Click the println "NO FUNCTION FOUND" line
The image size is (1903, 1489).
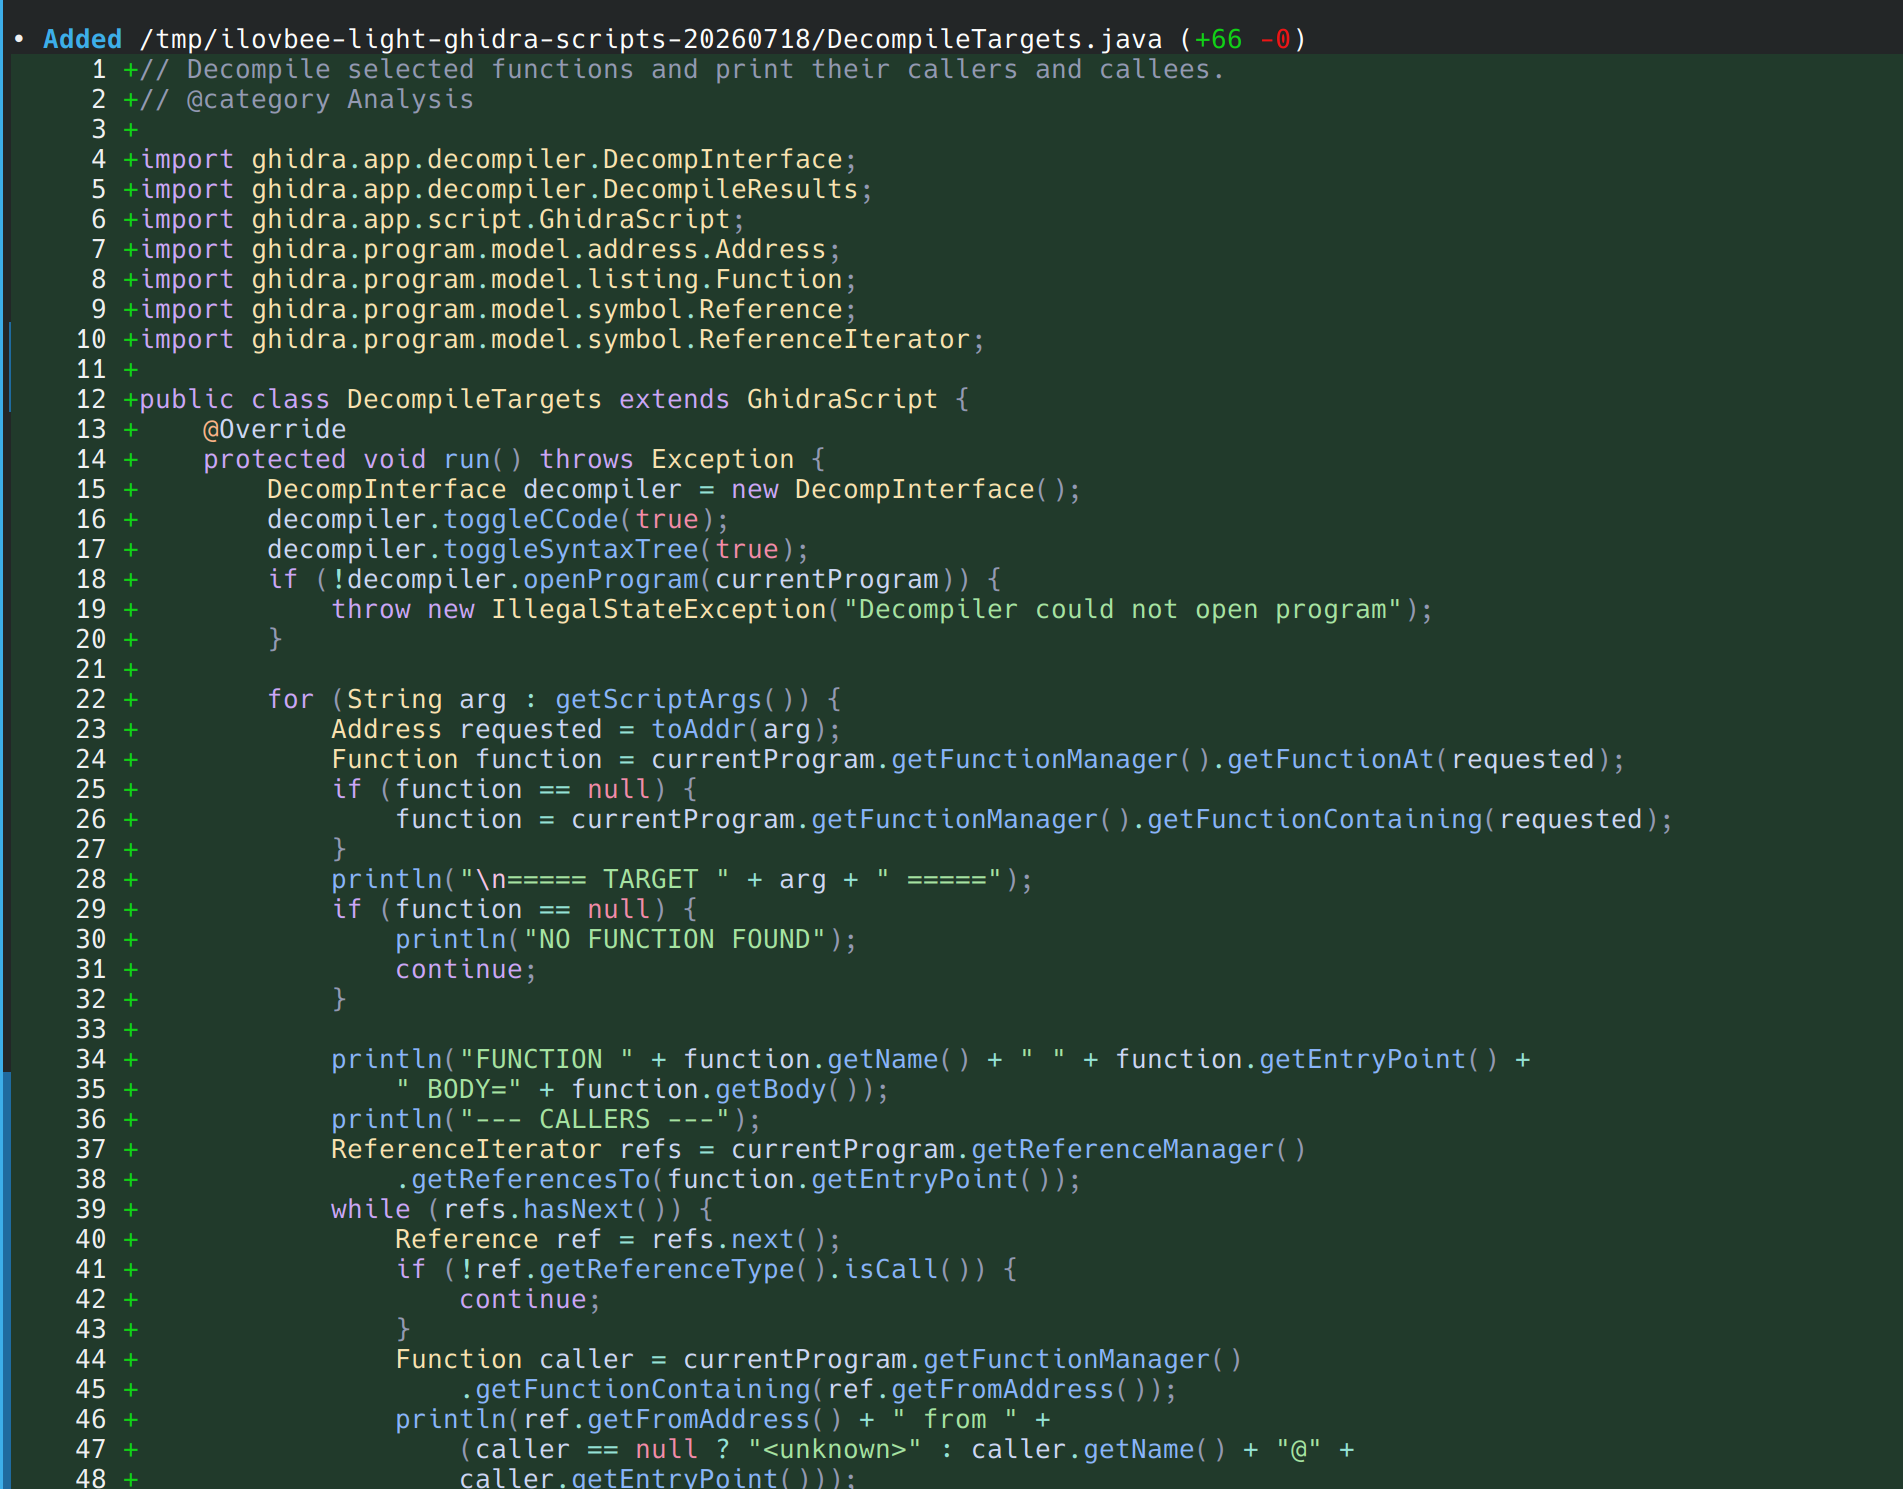[626, 939]
